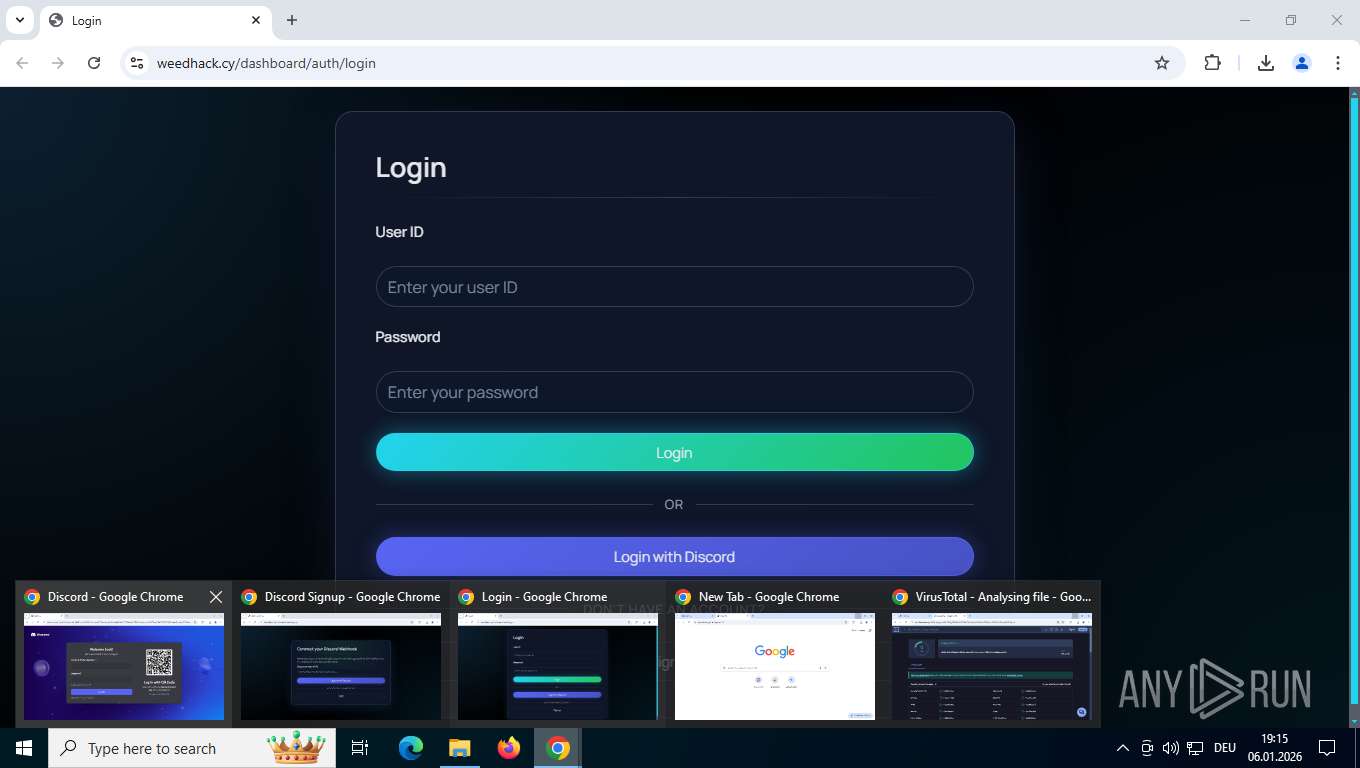Switch to New Tab window preview
Image resolution: width=1360 pixels, height=768 pixels.
pyautogui.click(x=775, y=654)
